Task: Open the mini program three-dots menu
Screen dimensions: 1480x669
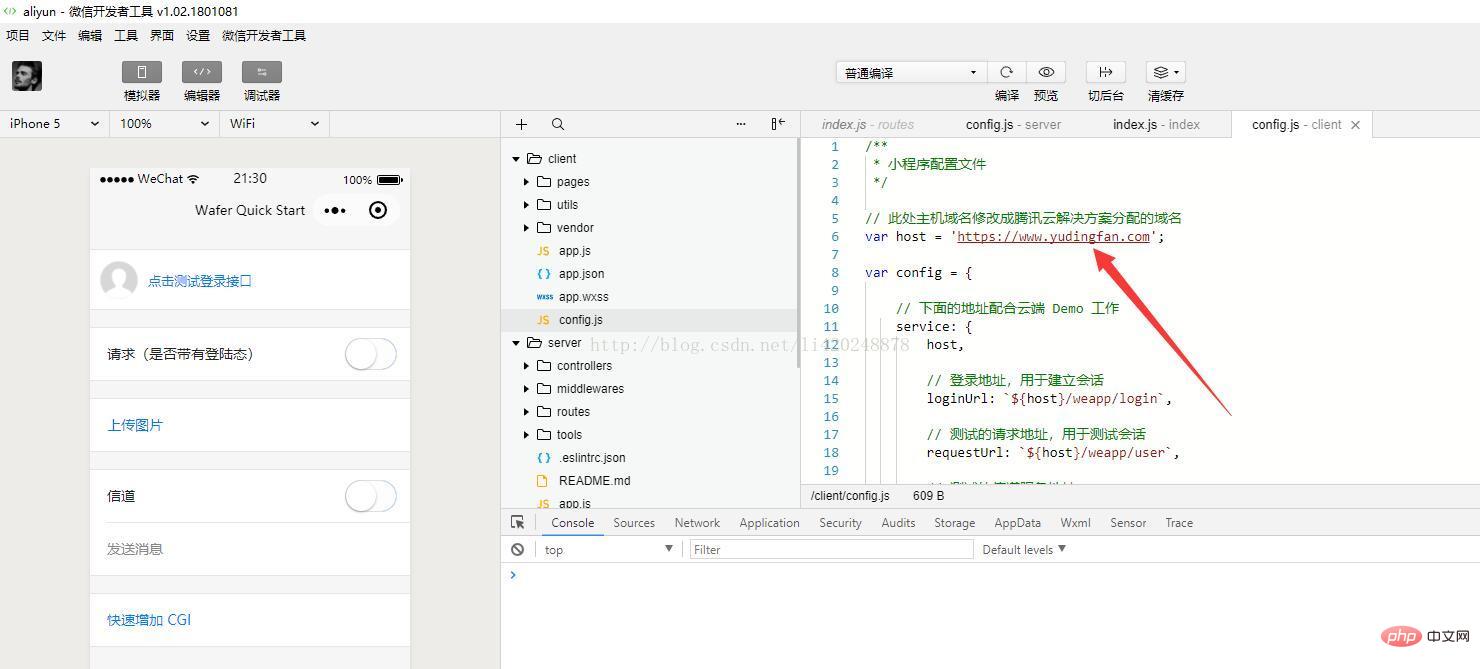Action: click(335, 210)
